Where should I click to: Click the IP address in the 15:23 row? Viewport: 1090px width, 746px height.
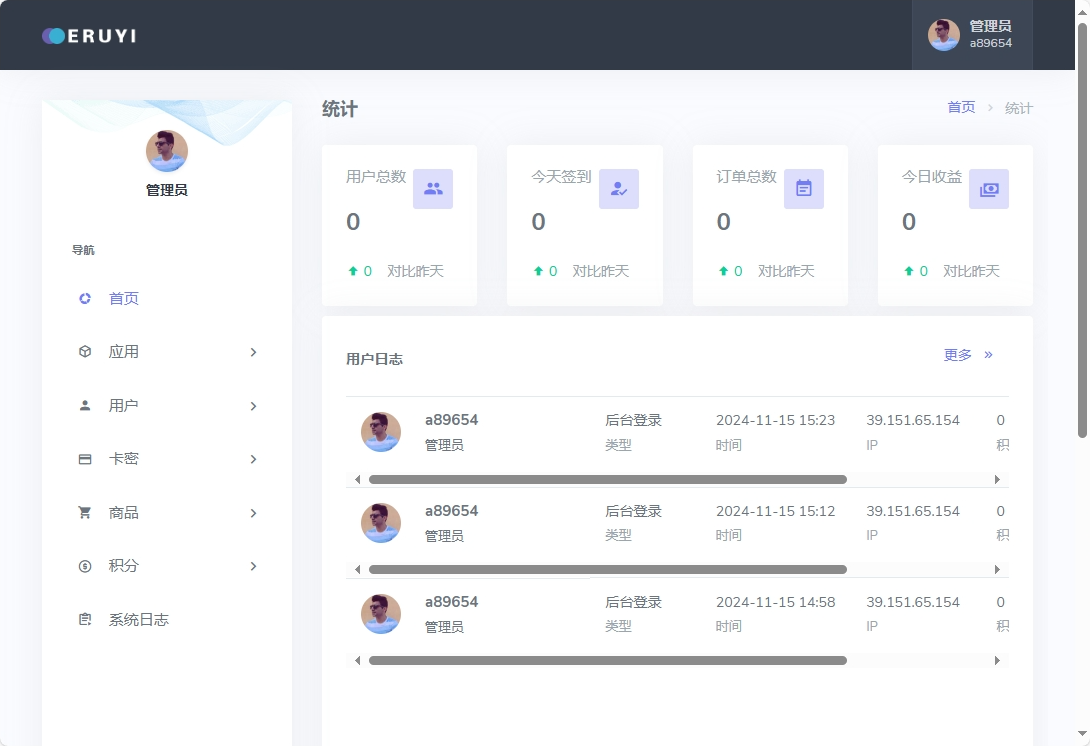[913, 420]
